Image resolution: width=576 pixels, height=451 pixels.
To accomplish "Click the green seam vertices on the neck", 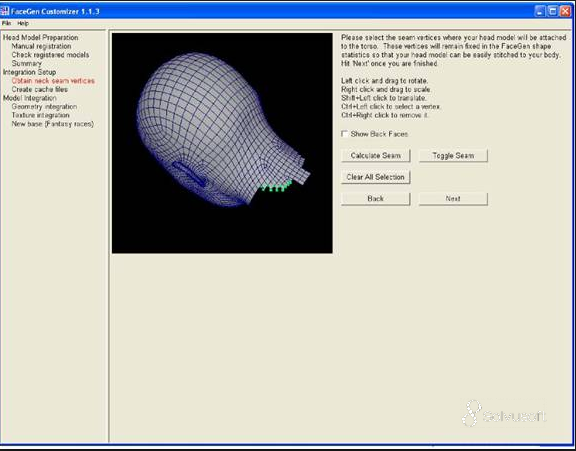I will coord(277,187).
